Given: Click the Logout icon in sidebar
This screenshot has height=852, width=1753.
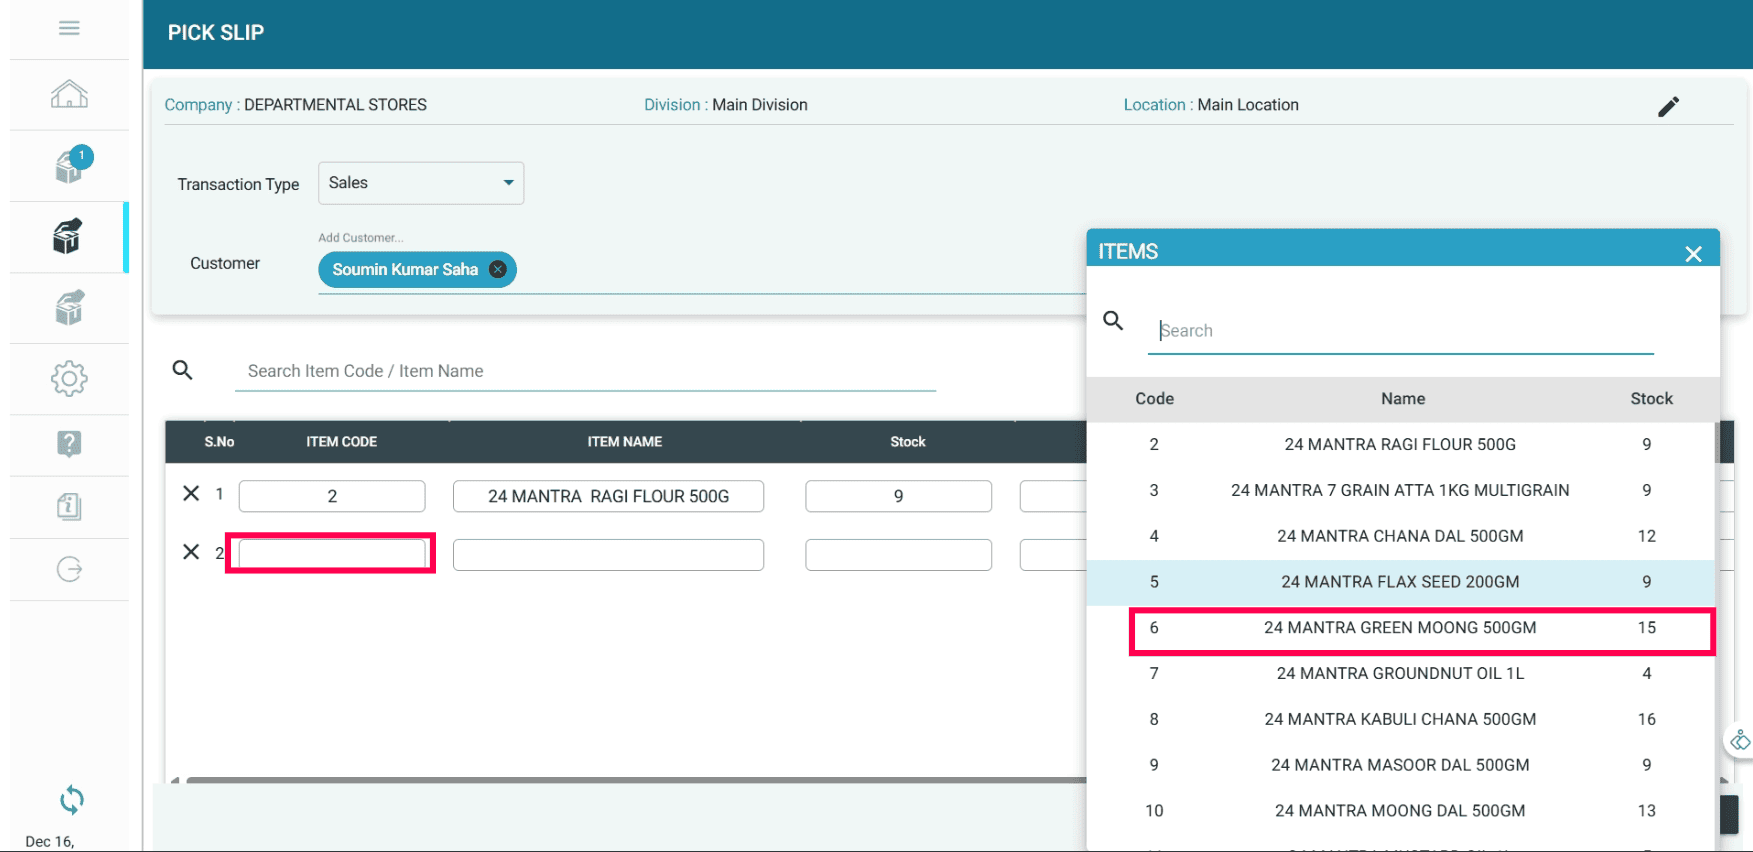Looking at the screenshot, I should coord(69,569).
